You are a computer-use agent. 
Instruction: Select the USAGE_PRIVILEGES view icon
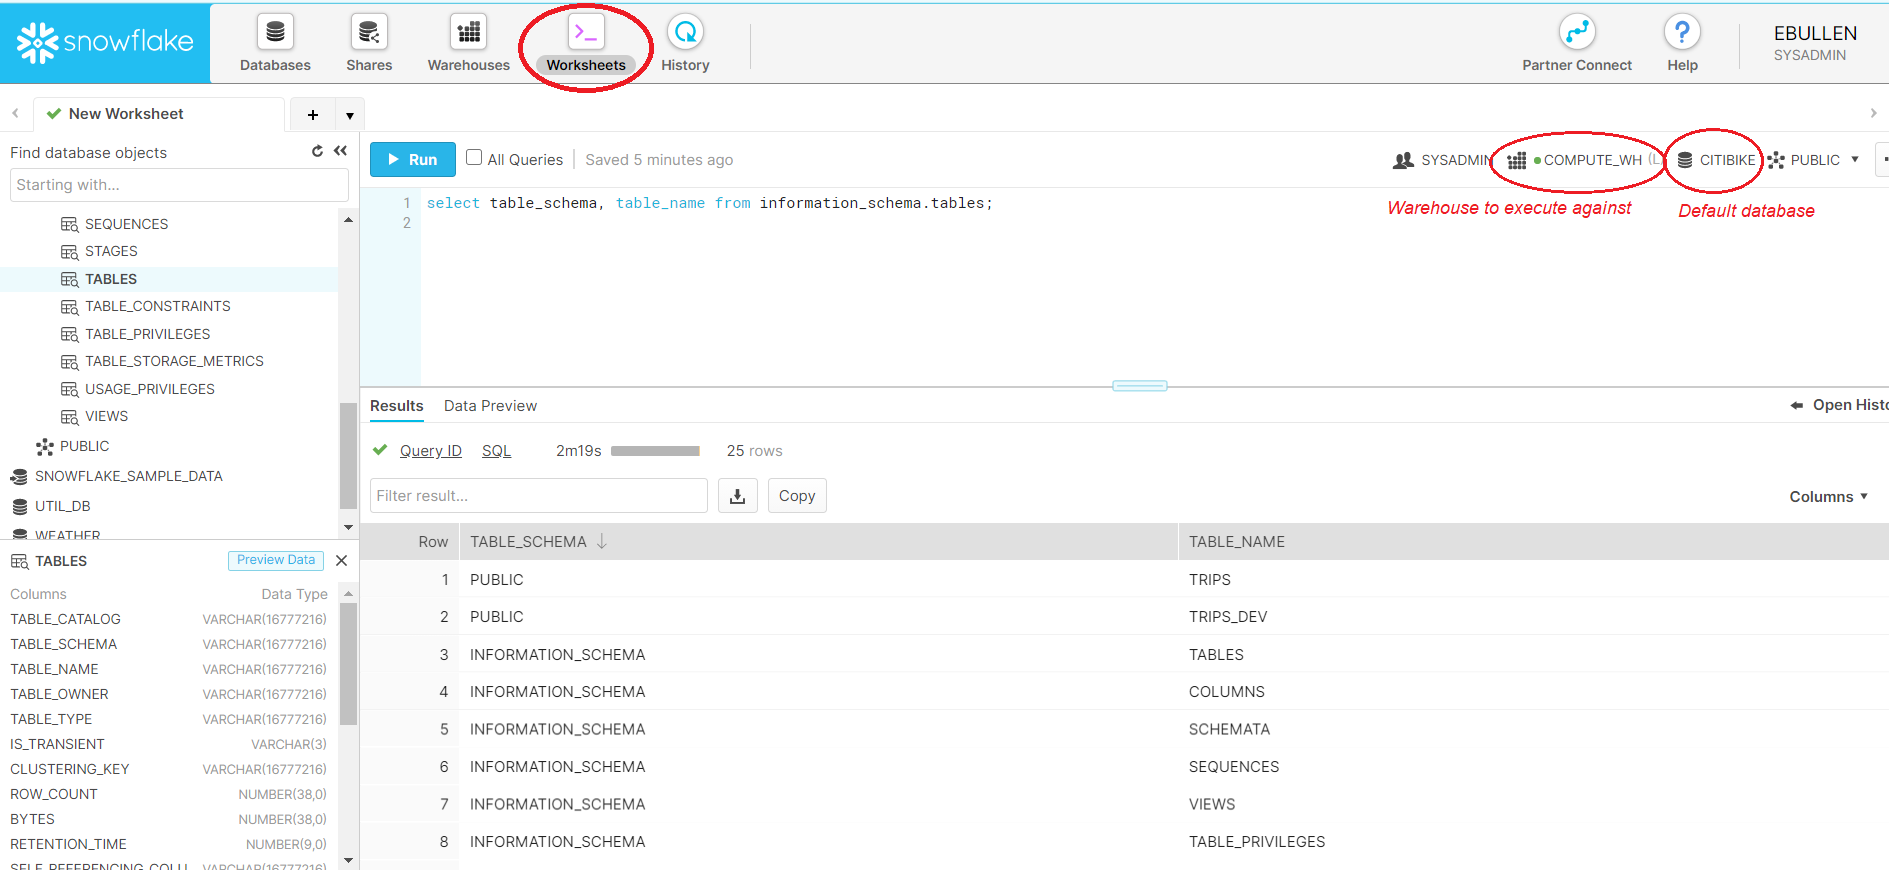click(x=69, y=389)
